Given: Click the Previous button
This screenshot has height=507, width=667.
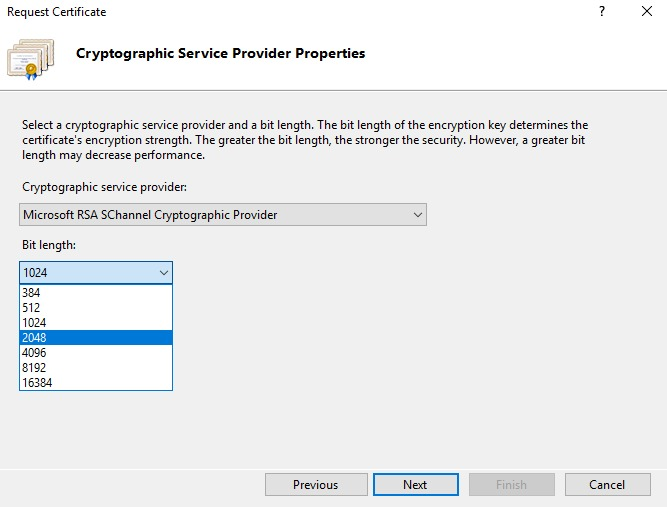Looking at the screenshot, I should click(315, 484).
